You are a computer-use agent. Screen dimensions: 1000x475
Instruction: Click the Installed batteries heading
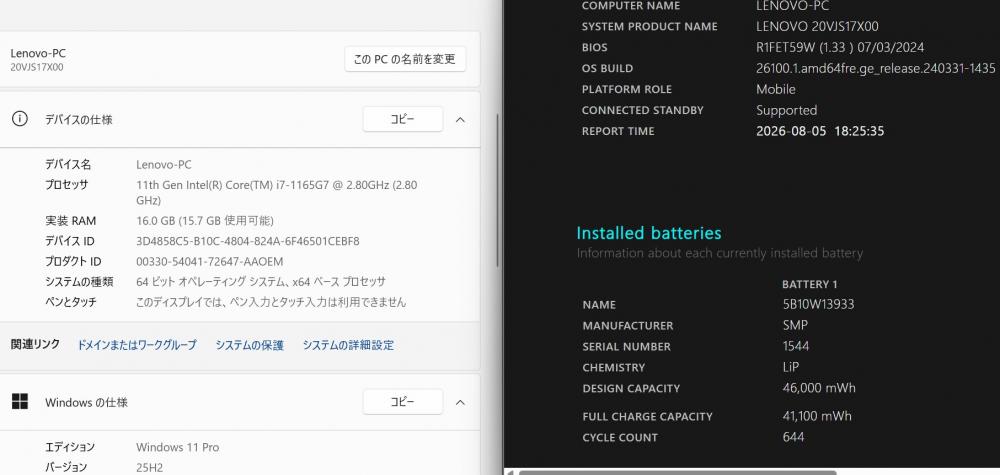click(x=649, y=233)
